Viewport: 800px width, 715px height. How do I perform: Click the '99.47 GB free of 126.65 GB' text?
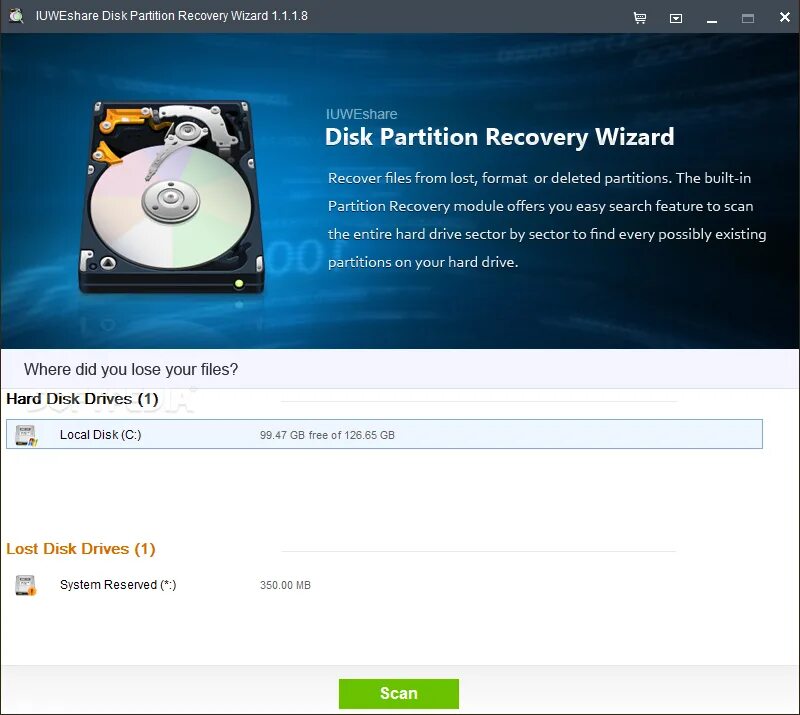[327, 435]
